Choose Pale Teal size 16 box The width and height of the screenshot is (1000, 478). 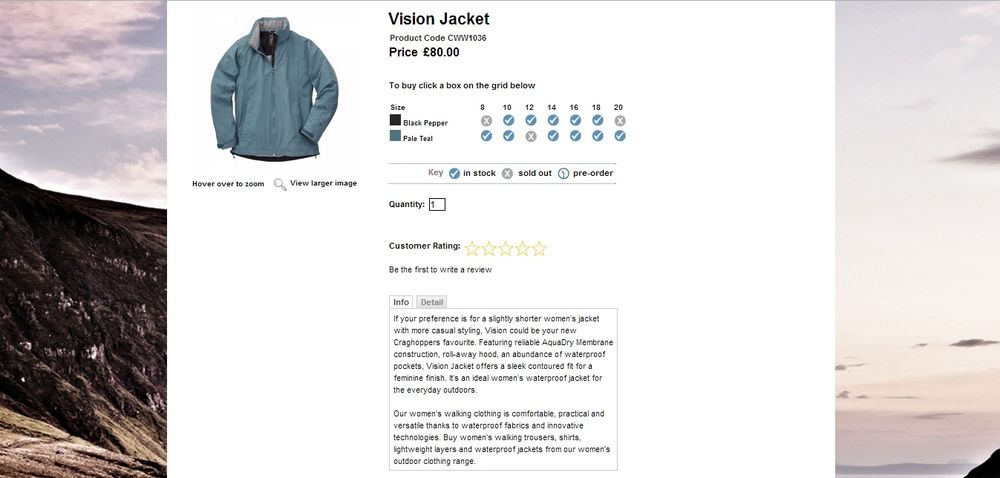click(x=575, y=136)
